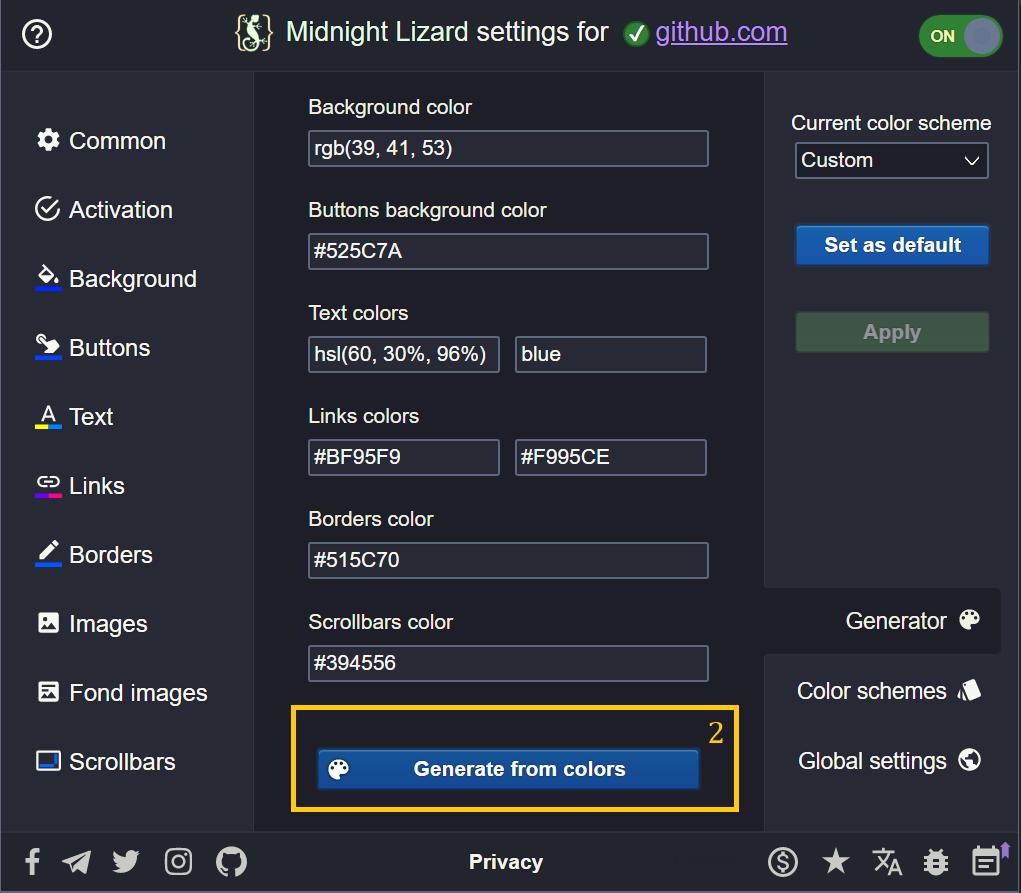Click the Activation checkmark circle icon

pyautogui.click(x=48, y=209)
